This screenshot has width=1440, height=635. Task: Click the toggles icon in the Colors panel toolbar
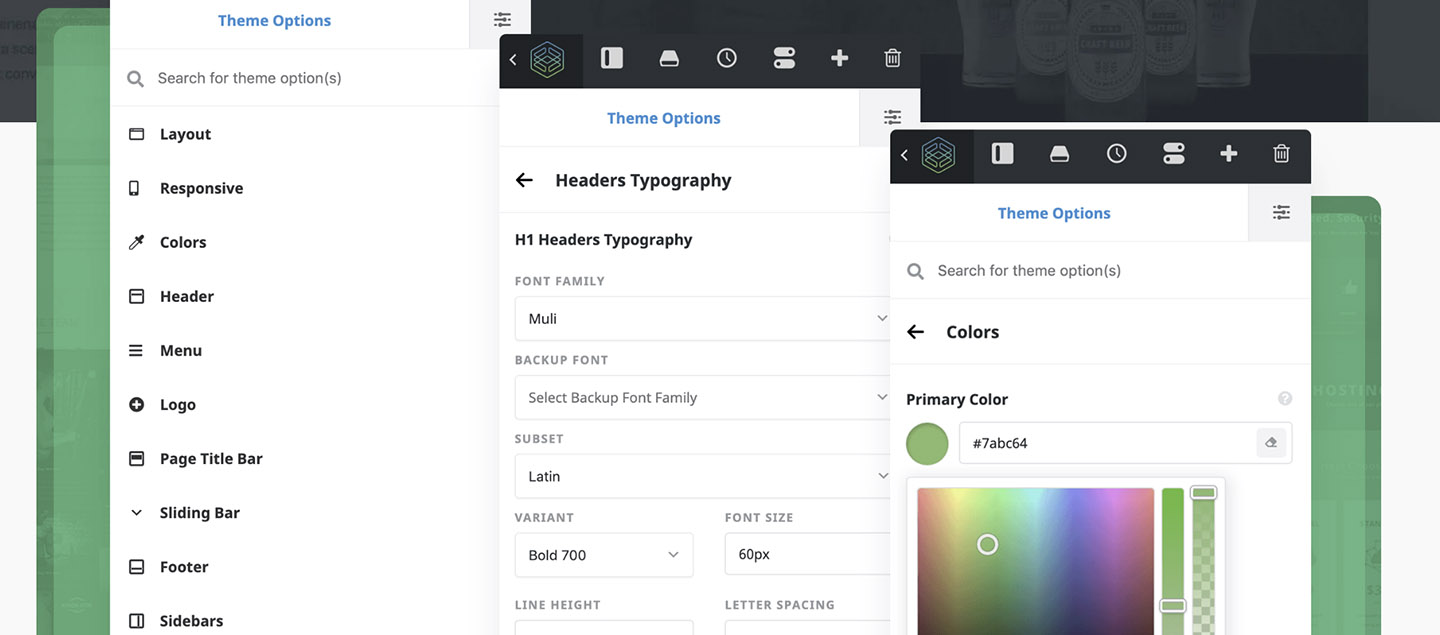pos(1173,154)
